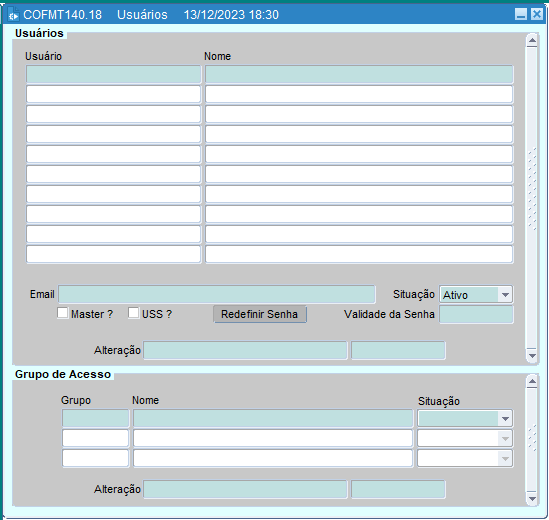Click the form icon in title bar
Image resolution: width=549 pixels, height=520 pixels.
13,14
